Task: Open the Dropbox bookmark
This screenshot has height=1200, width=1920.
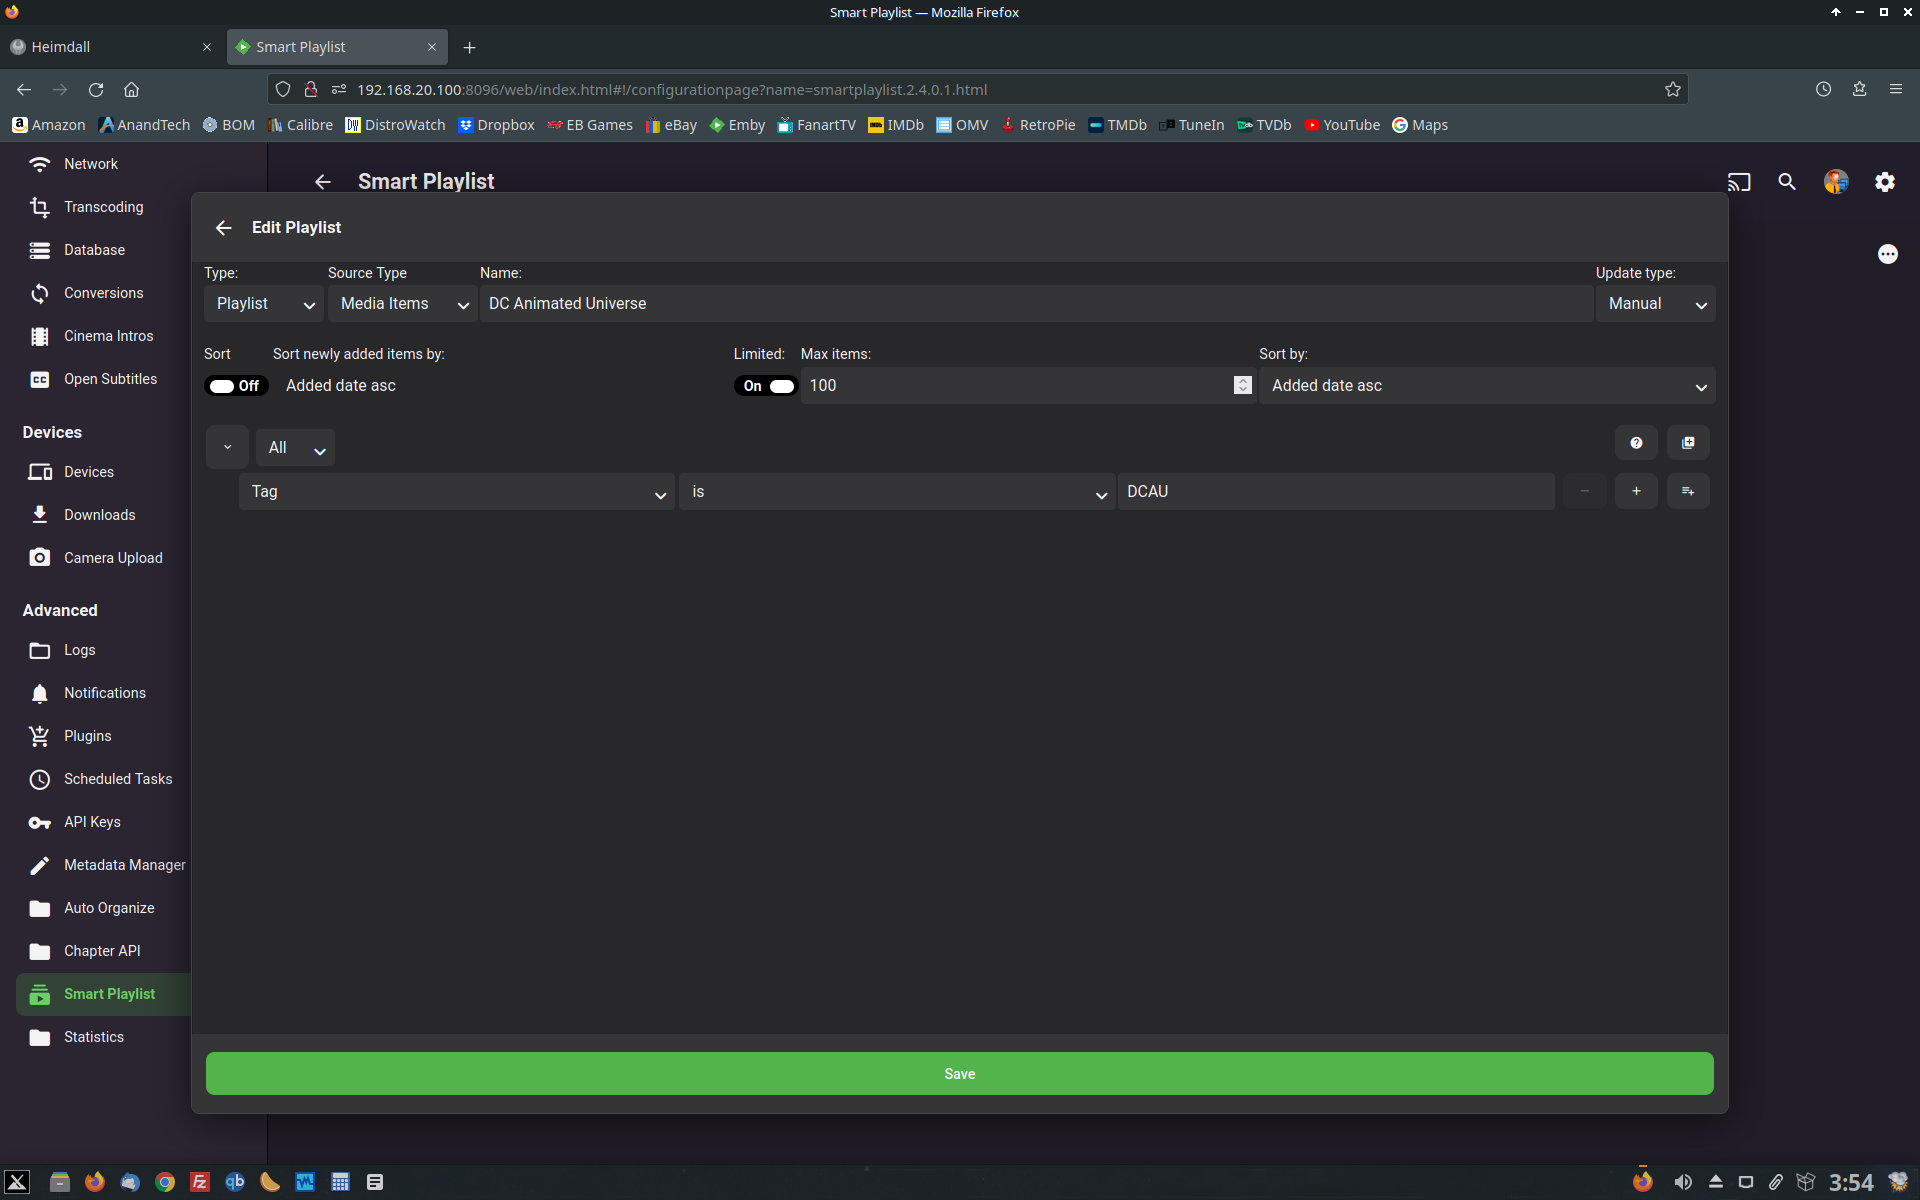Action: (x=496, y=125)
